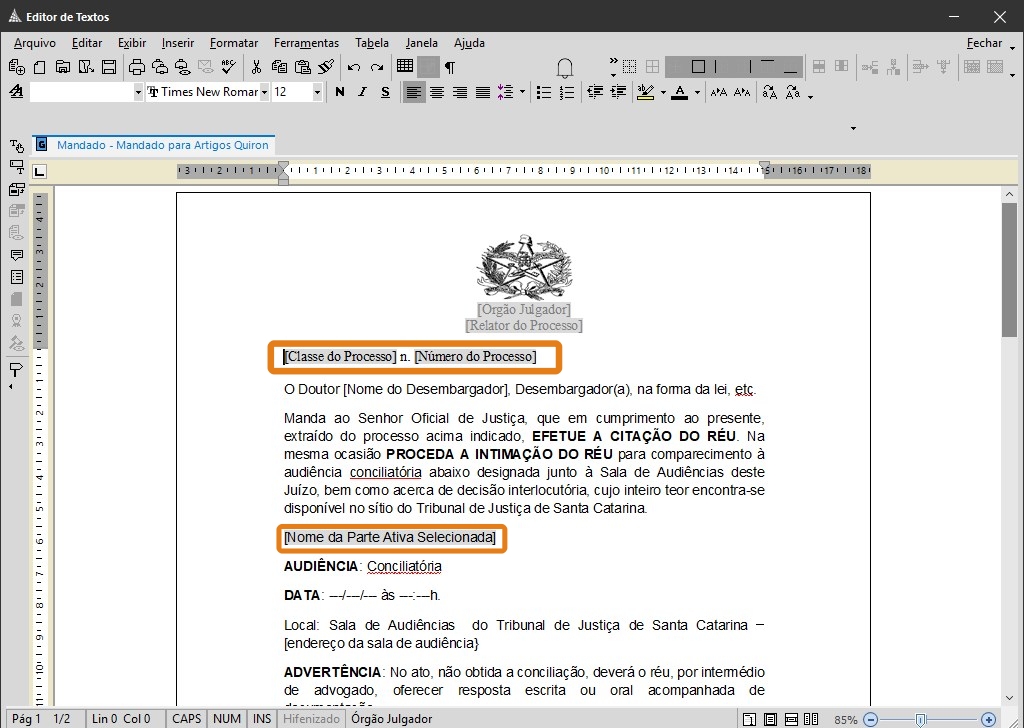Justify the paragraph text
This screenshot has width=1024, height=728.
[x=483, y=93]
